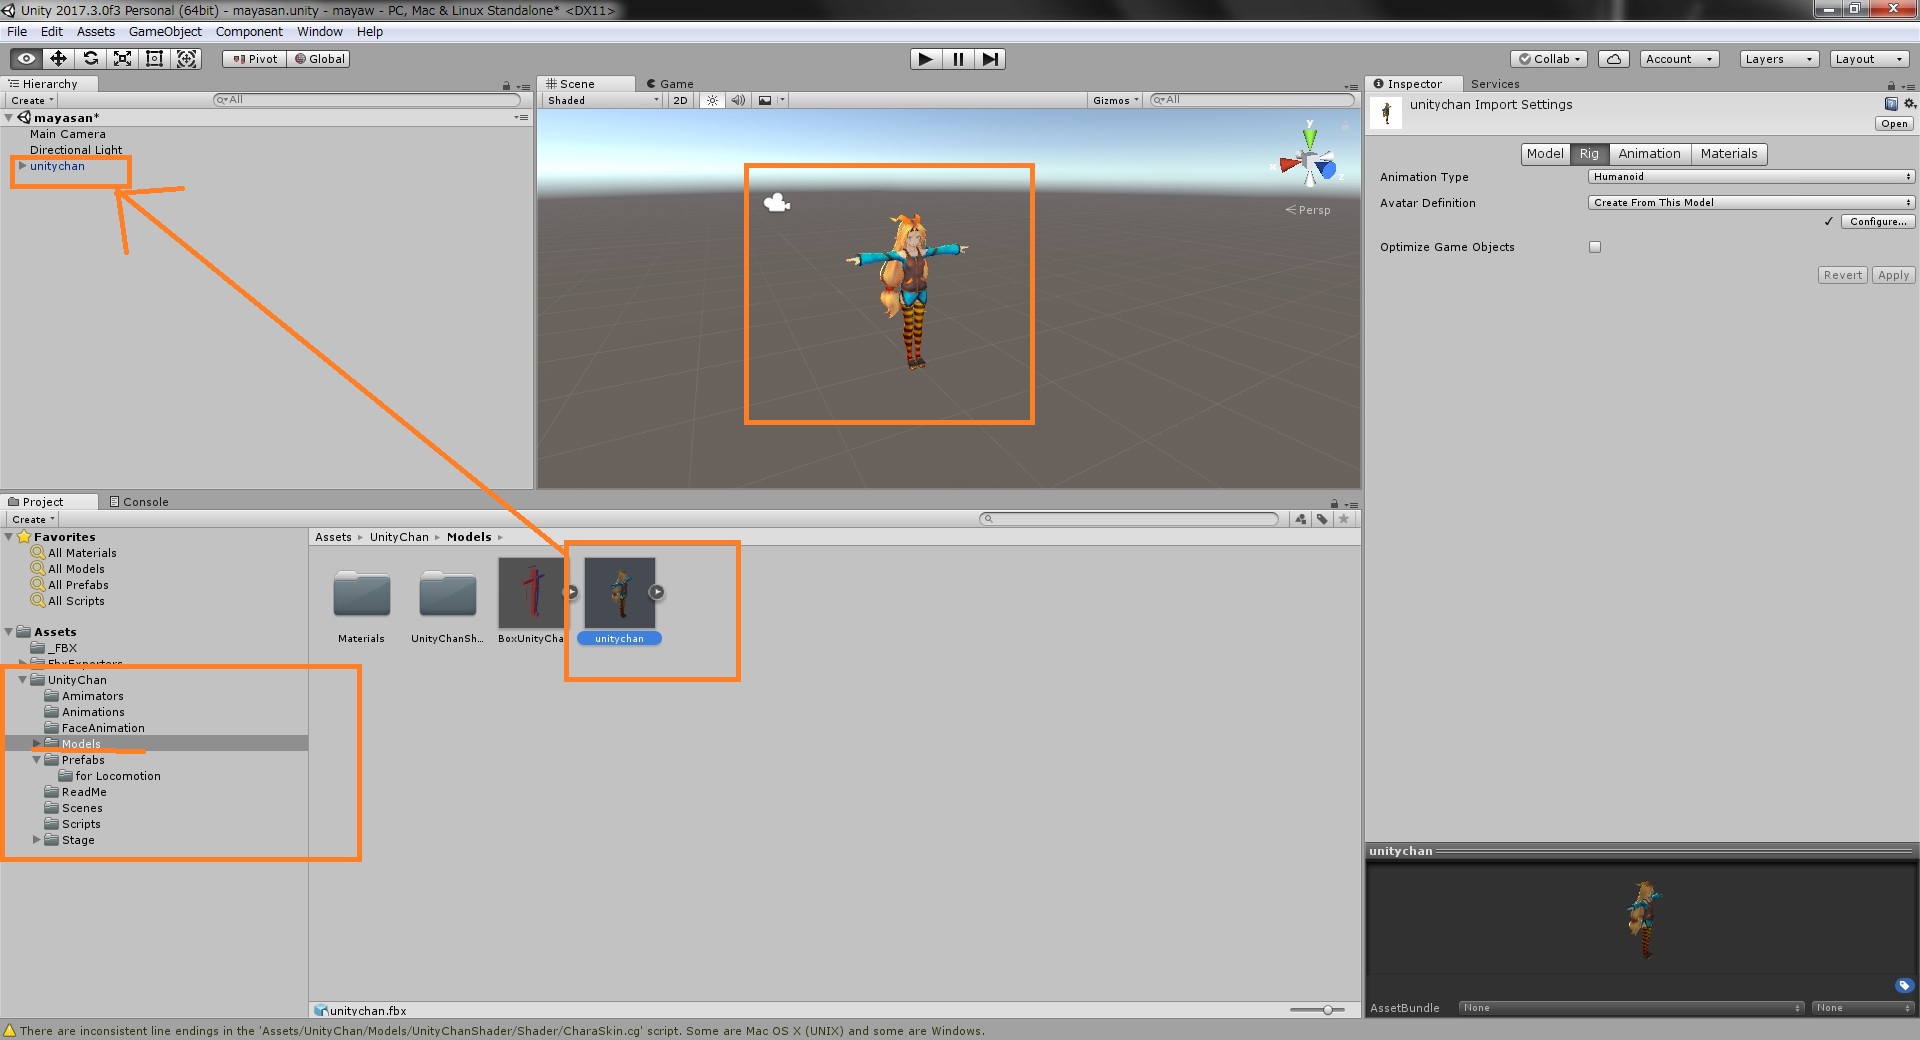
Task: Click the Pause button in the toolbar
Action: pyautogui.click(x=958, y=59)
